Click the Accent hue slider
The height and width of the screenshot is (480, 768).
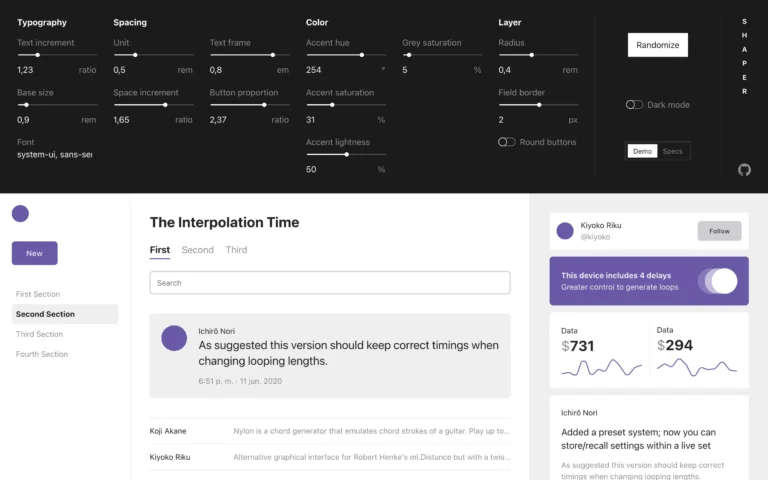coord(346,55)
